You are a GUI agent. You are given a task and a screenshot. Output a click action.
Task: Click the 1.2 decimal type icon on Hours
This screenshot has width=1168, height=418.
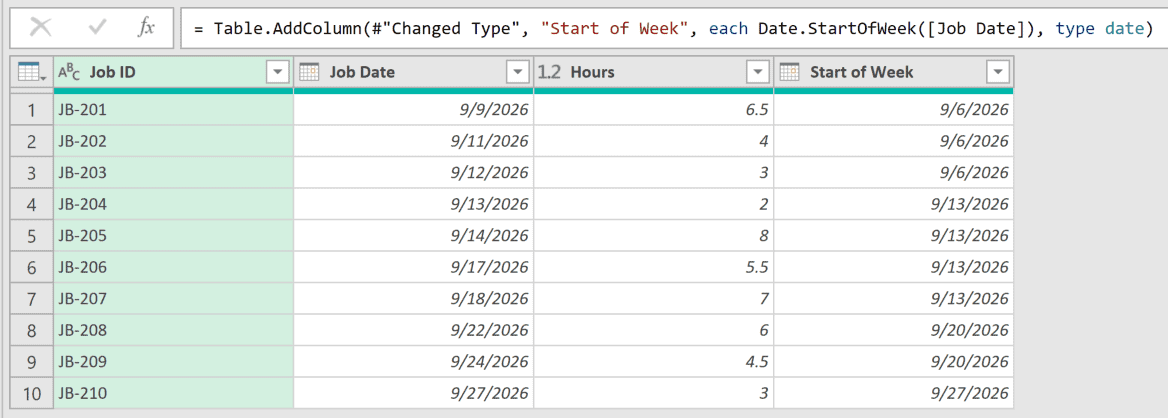[549, 72]
